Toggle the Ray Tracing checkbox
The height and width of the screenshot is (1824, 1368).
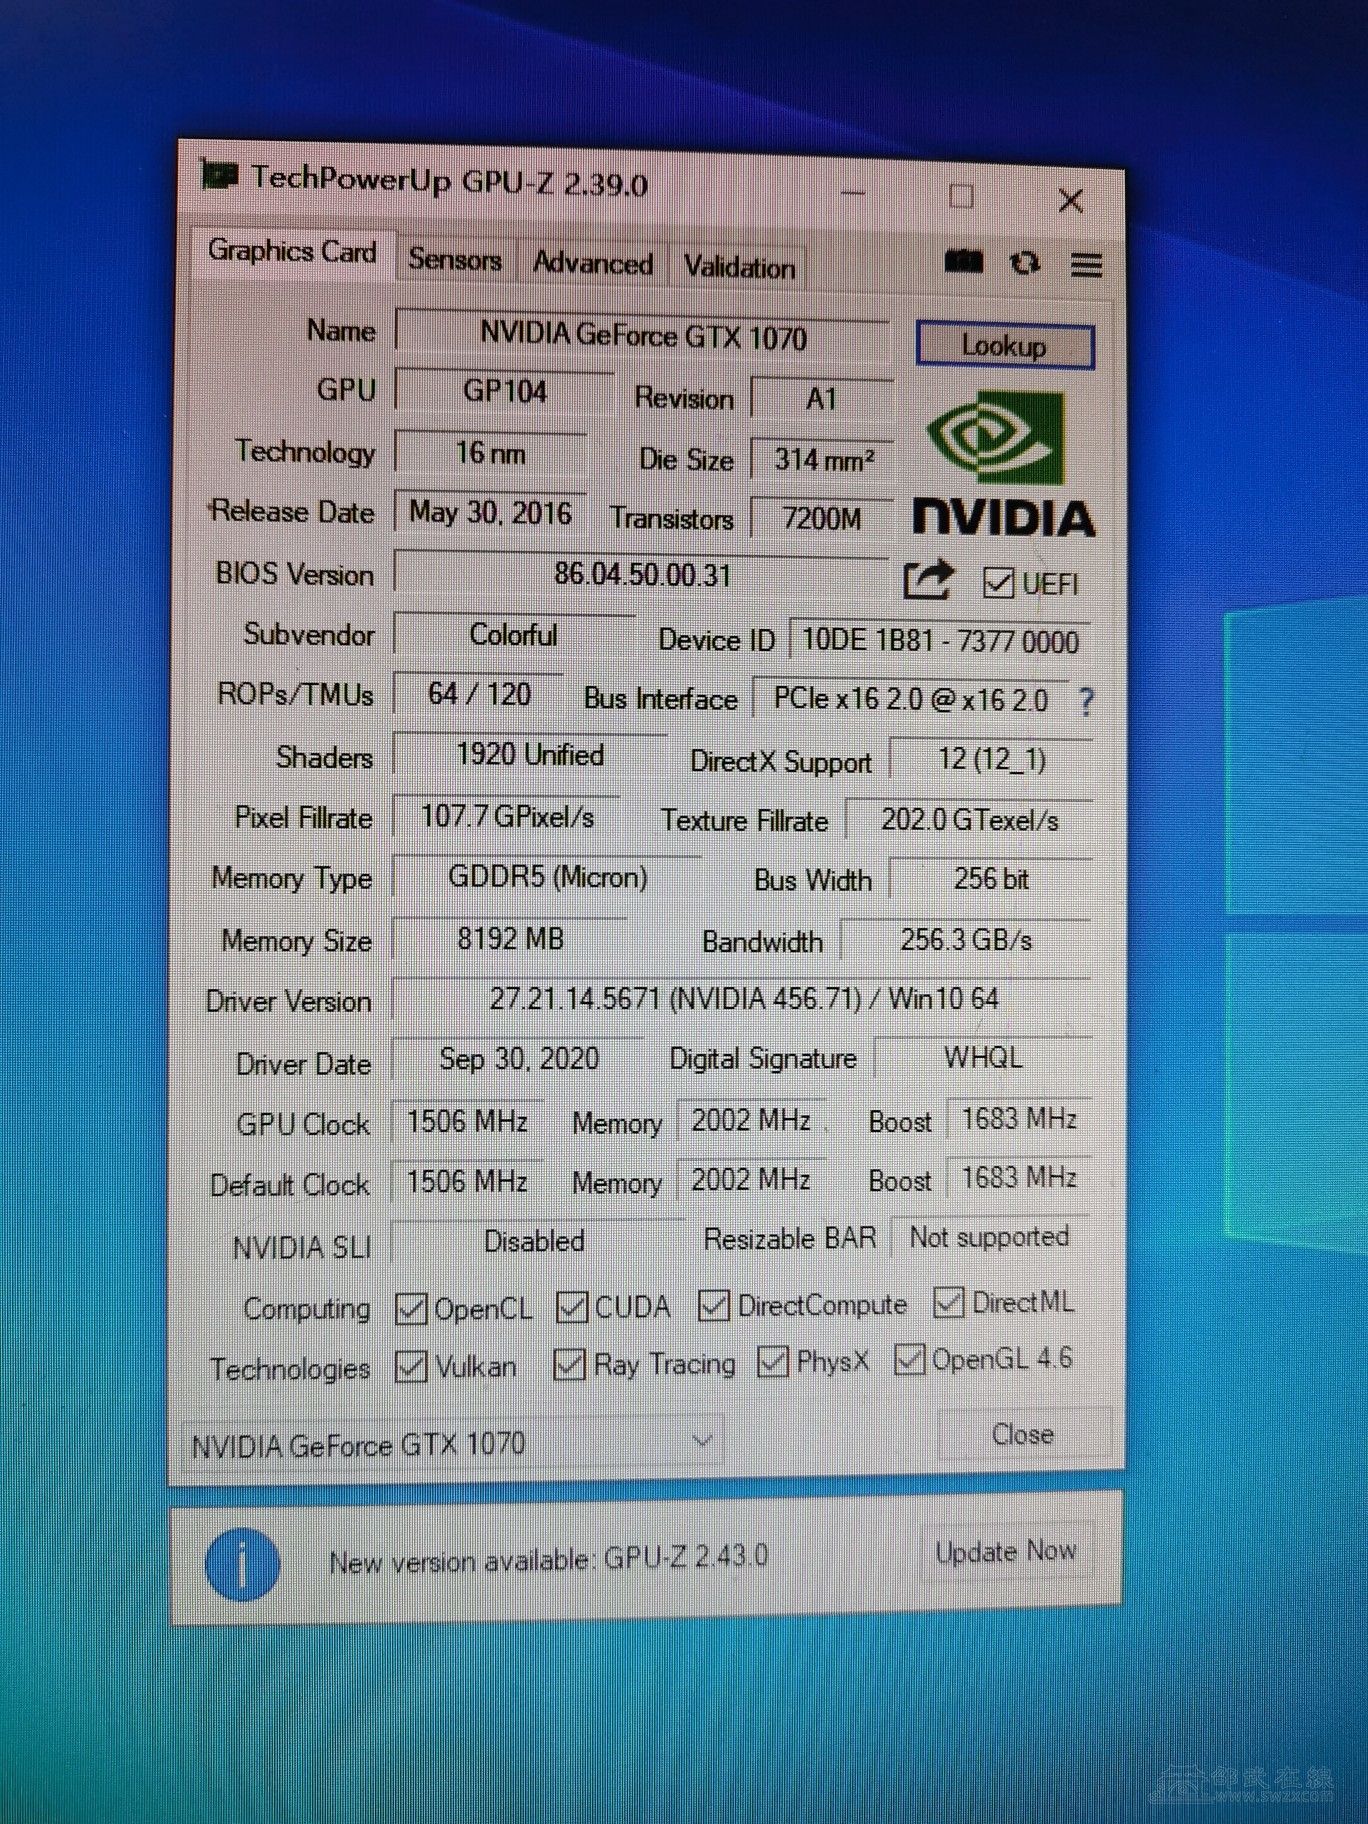coord(569,1364)
